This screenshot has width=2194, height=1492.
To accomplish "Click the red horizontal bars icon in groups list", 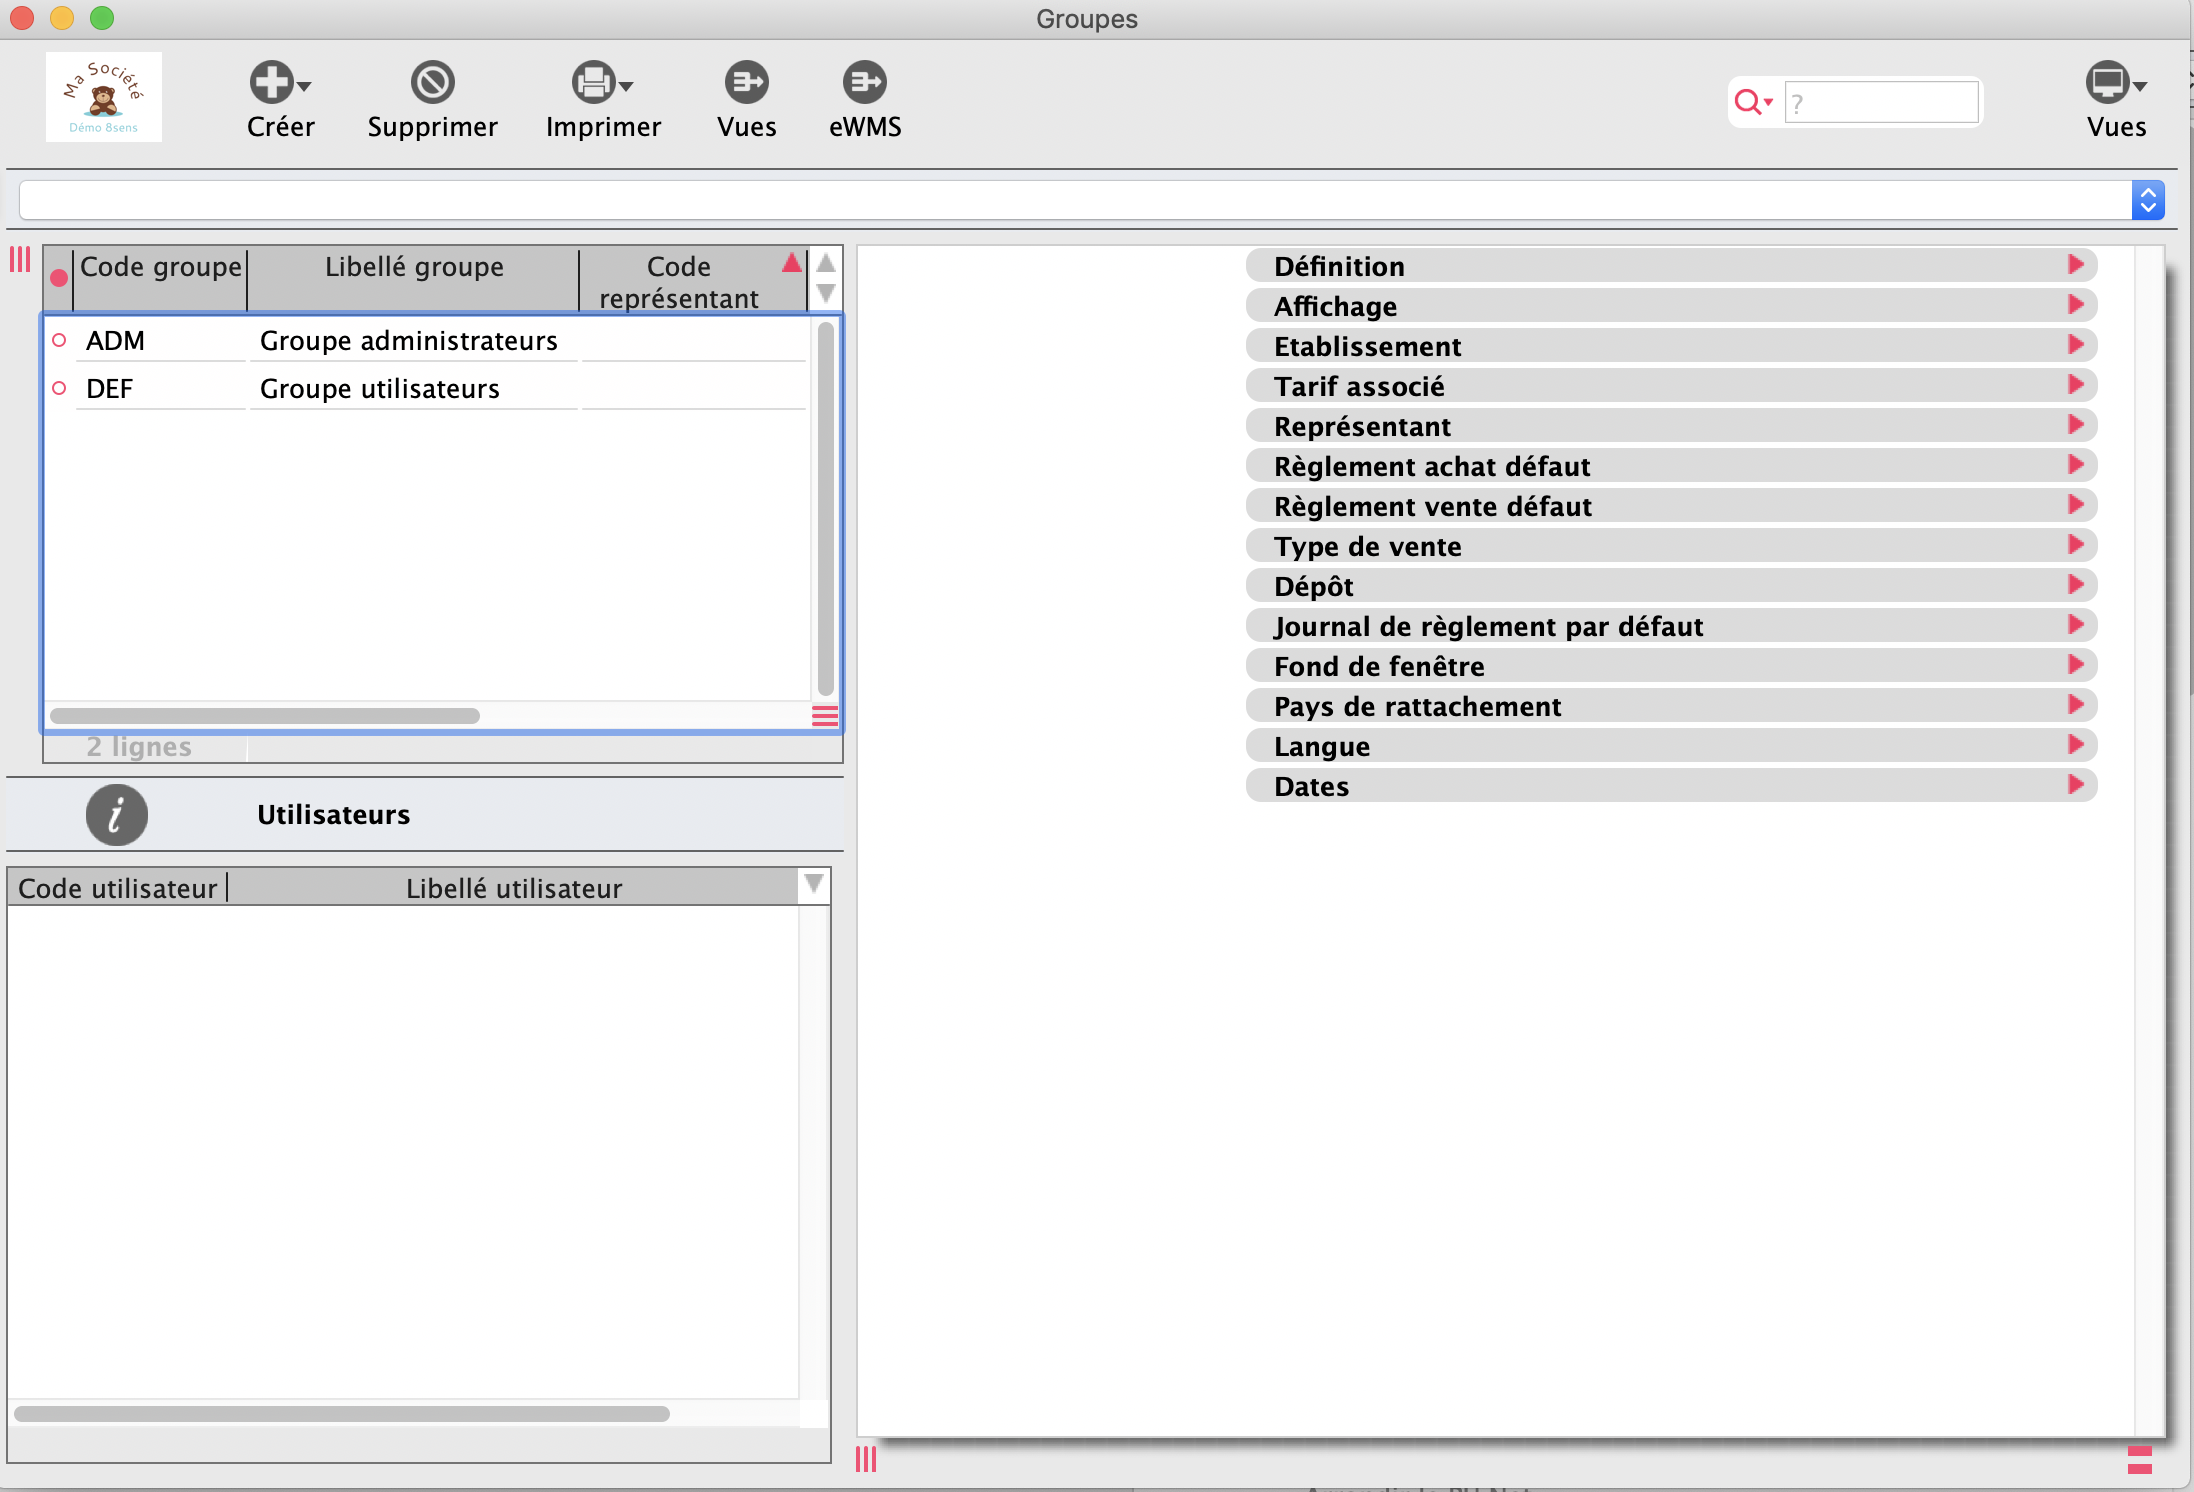I will coord(825,716).
